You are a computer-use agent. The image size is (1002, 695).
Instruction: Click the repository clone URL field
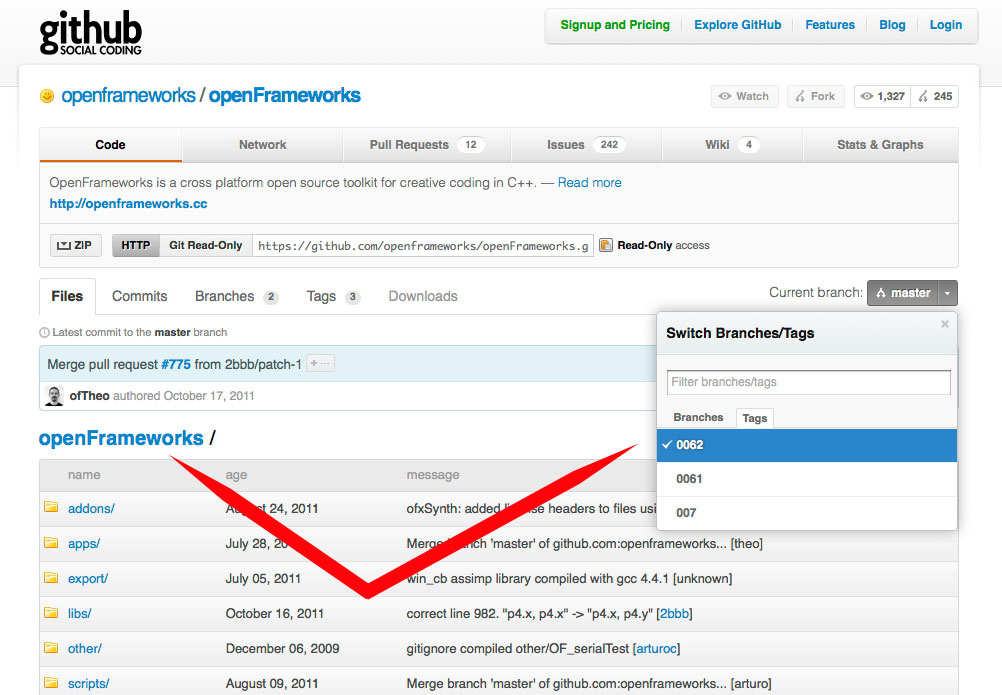(423, 245)
